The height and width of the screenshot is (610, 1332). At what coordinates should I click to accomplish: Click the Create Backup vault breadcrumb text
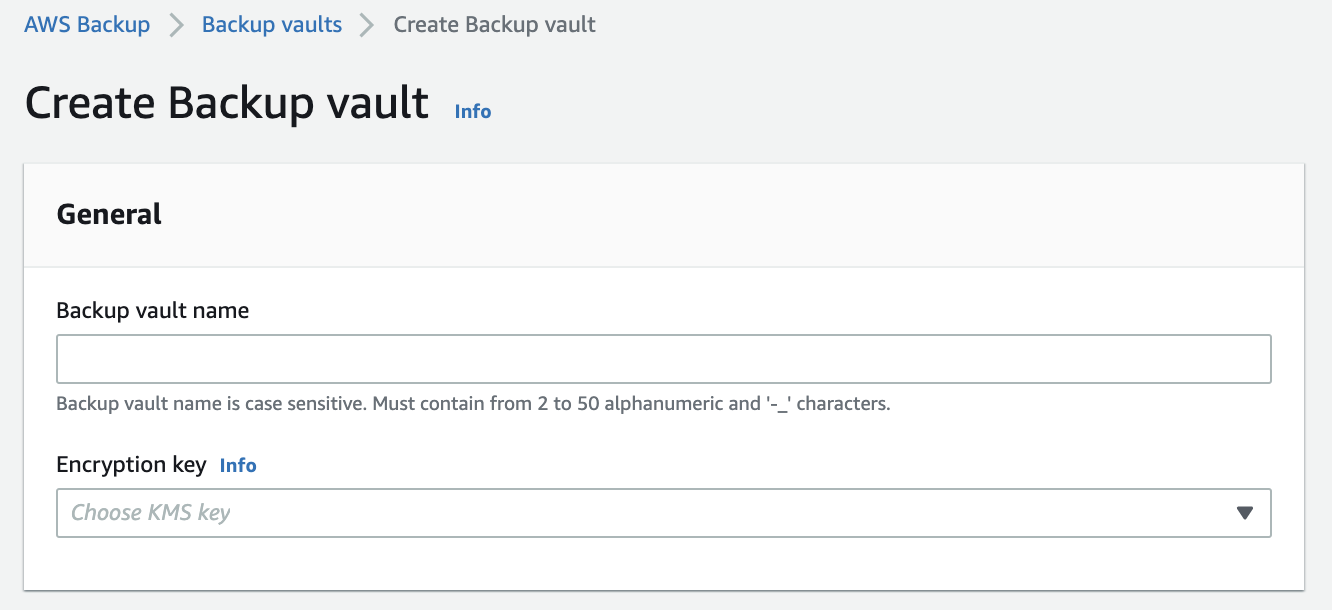[x=495, y=25]
